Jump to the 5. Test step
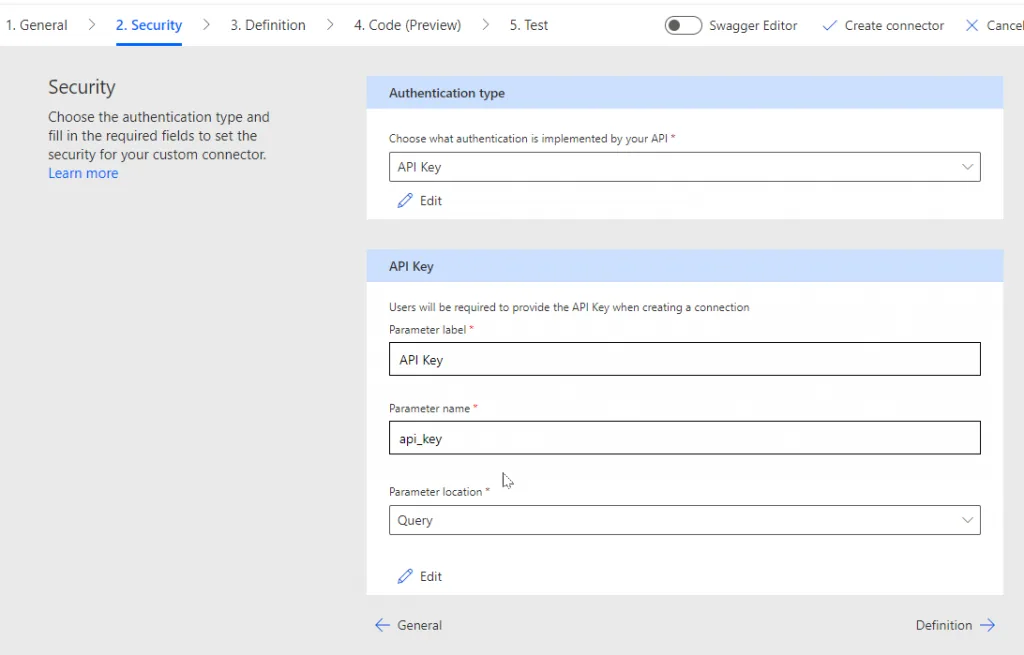1024x655 pixels. click(x=529, y=25)
